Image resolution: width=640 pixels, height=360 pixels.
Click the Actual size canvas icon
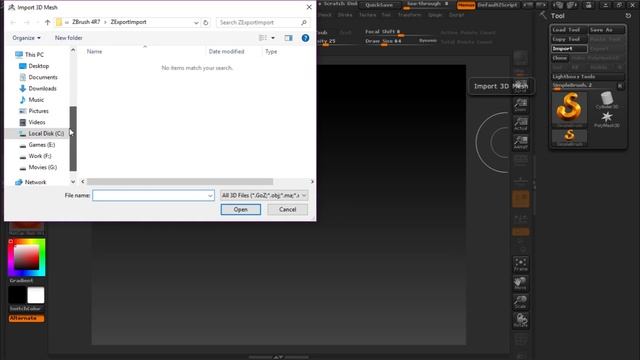coord(520,124)
